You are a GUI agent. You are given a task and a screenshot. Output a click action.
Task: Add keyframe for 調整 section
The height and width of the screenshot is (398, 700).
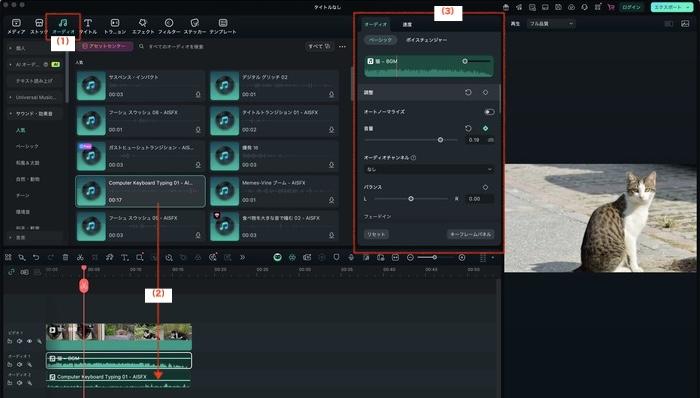coord(485,92)
